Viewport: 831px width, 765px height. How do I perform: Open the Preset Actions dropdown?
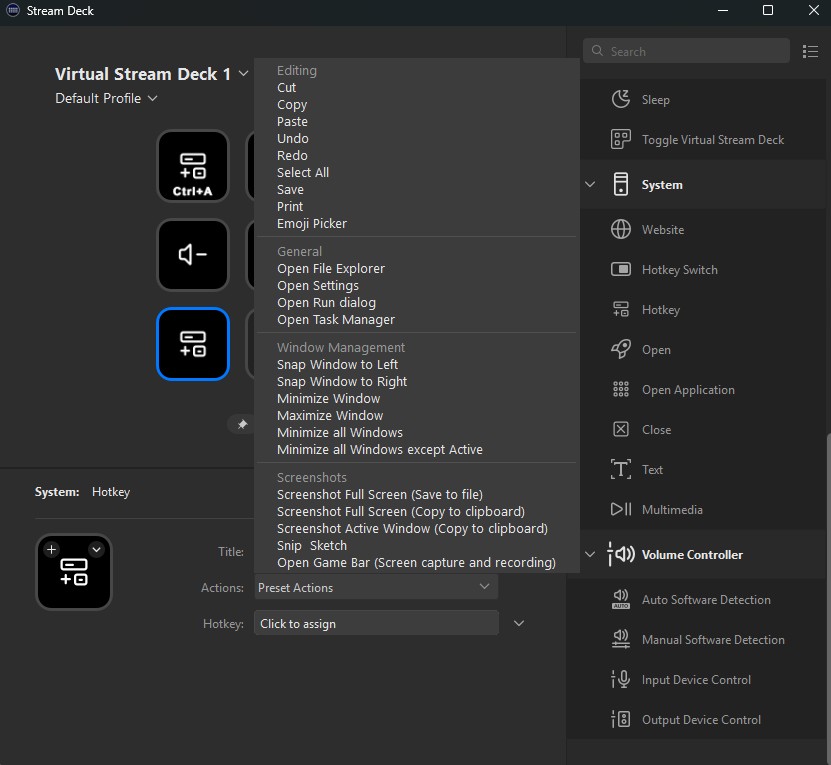coord(375,587)
